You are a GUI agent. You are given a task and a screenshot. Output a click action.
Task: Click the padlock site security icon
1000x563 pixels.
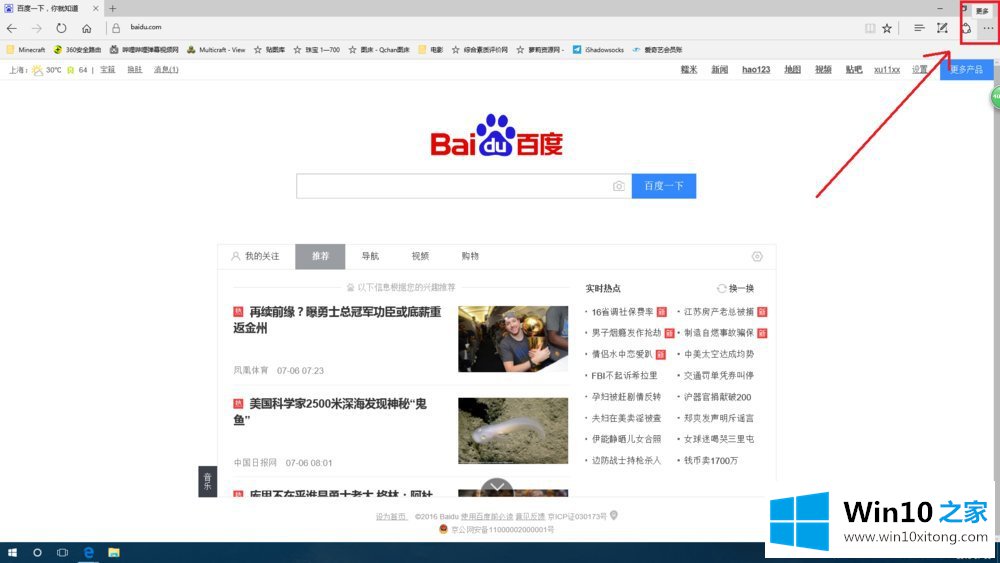pyautogui.click(x=116, y=28)
